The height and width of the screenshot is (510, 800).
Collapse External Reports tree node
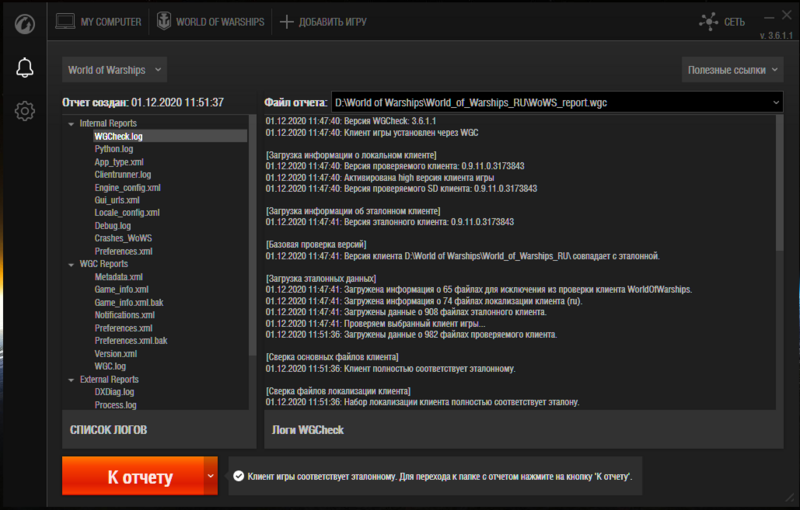tap(71, 380)
